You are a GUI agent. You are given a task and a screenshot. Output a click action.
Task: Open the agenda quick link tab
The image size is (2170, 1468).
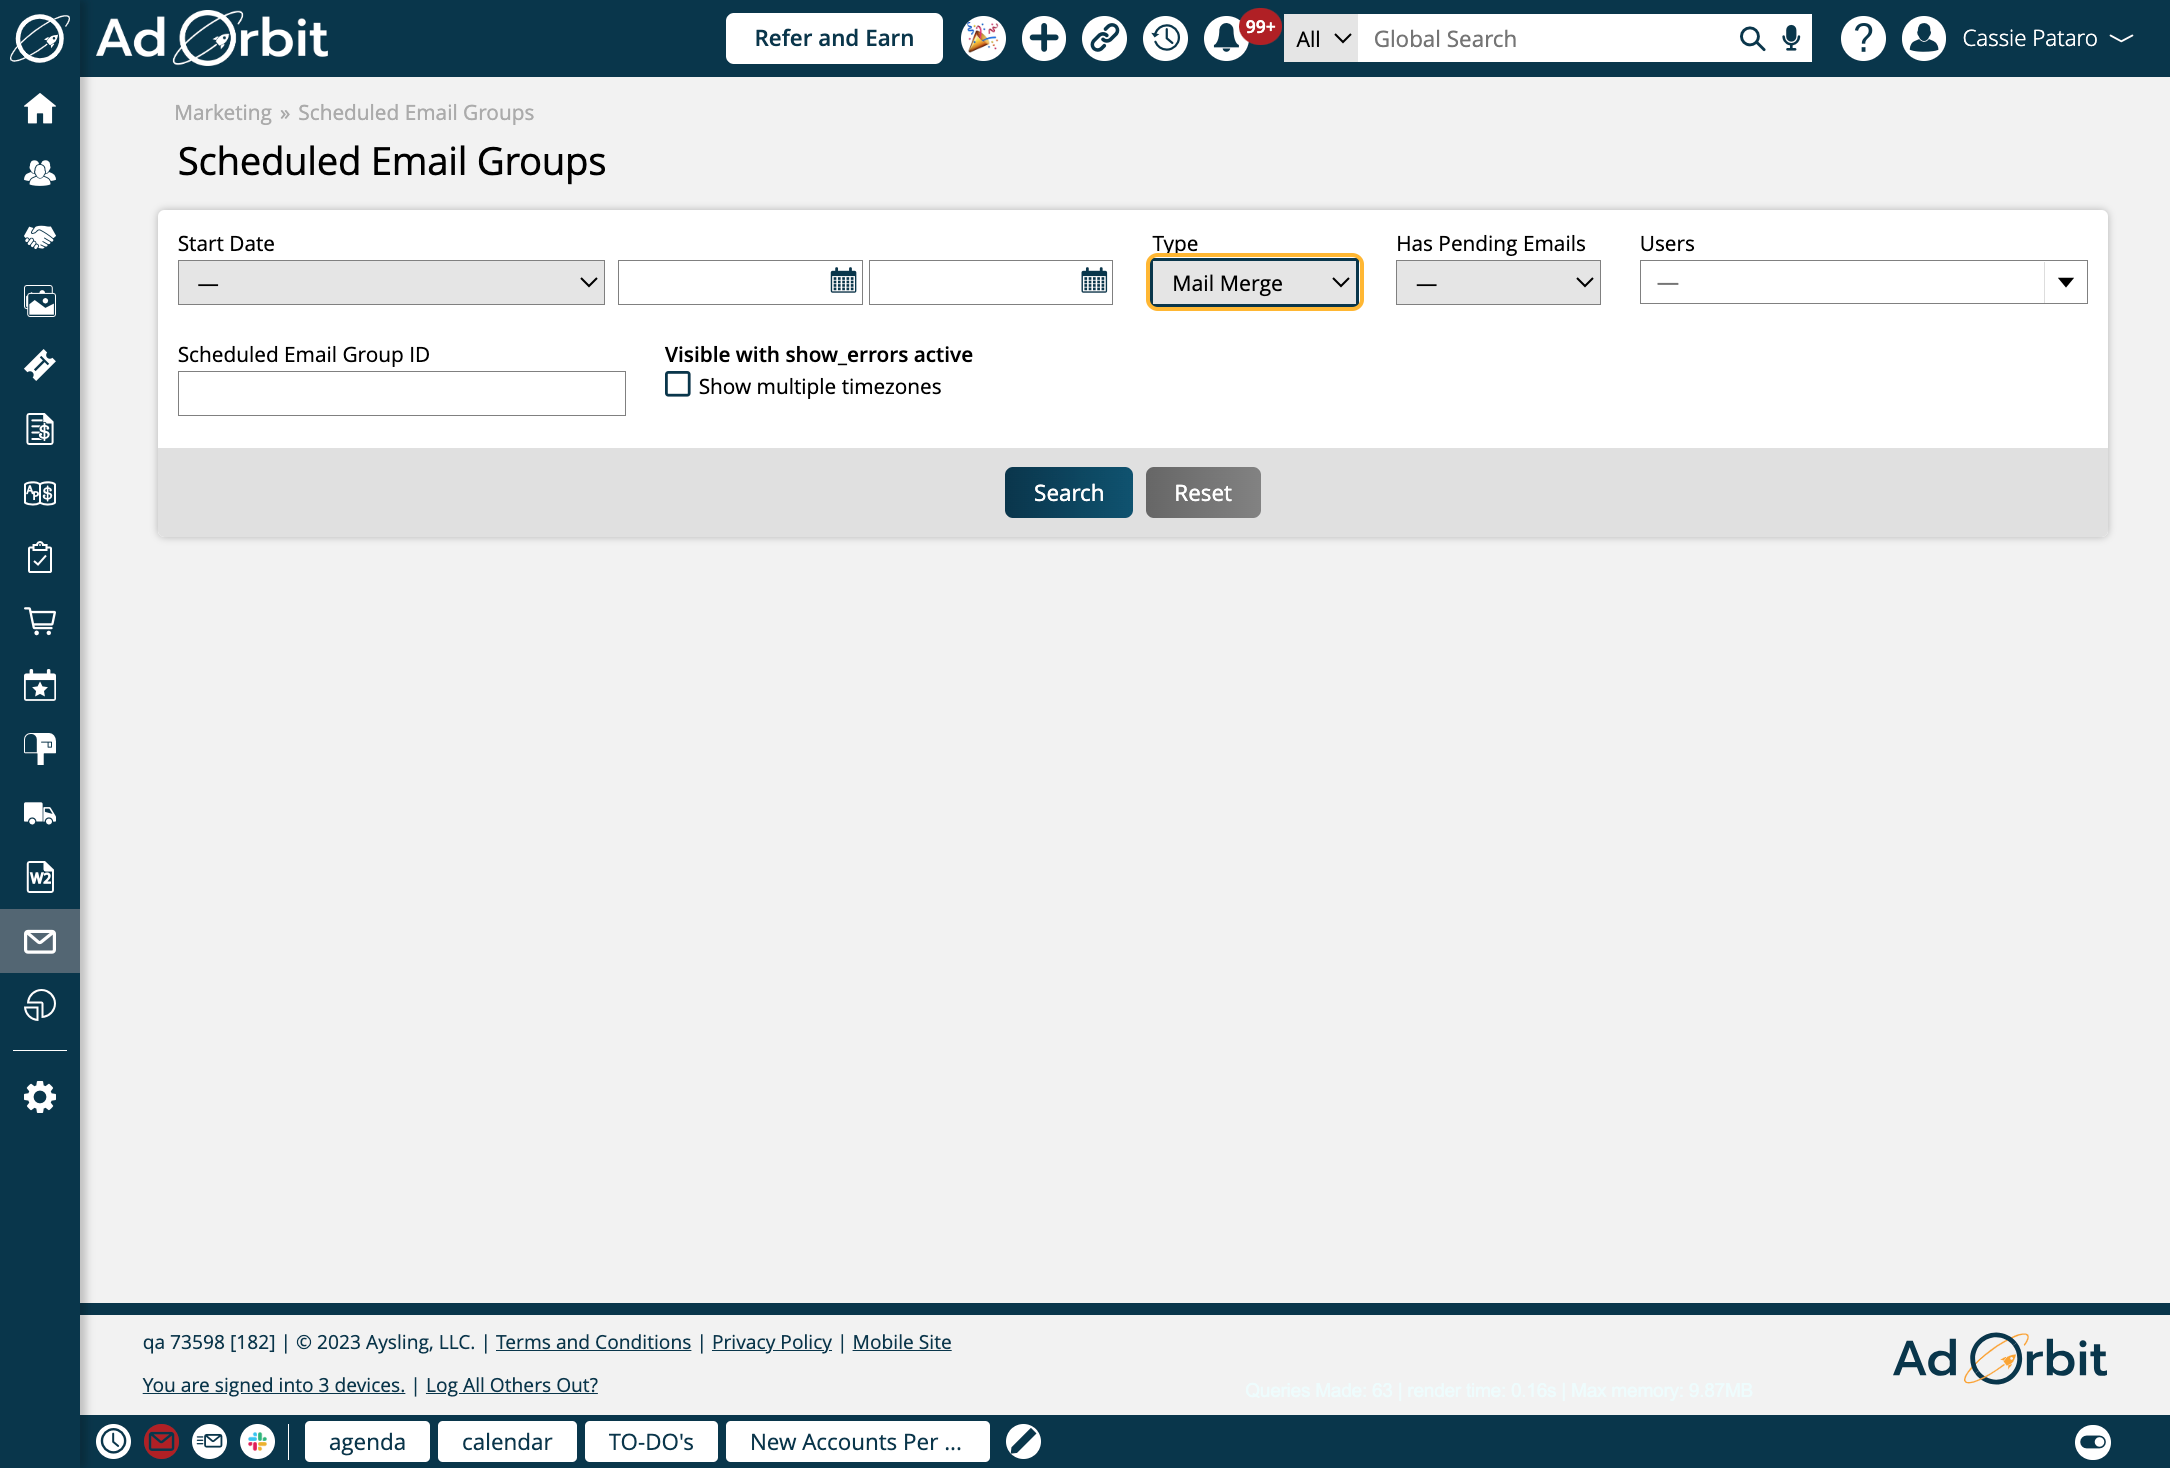366,1441
